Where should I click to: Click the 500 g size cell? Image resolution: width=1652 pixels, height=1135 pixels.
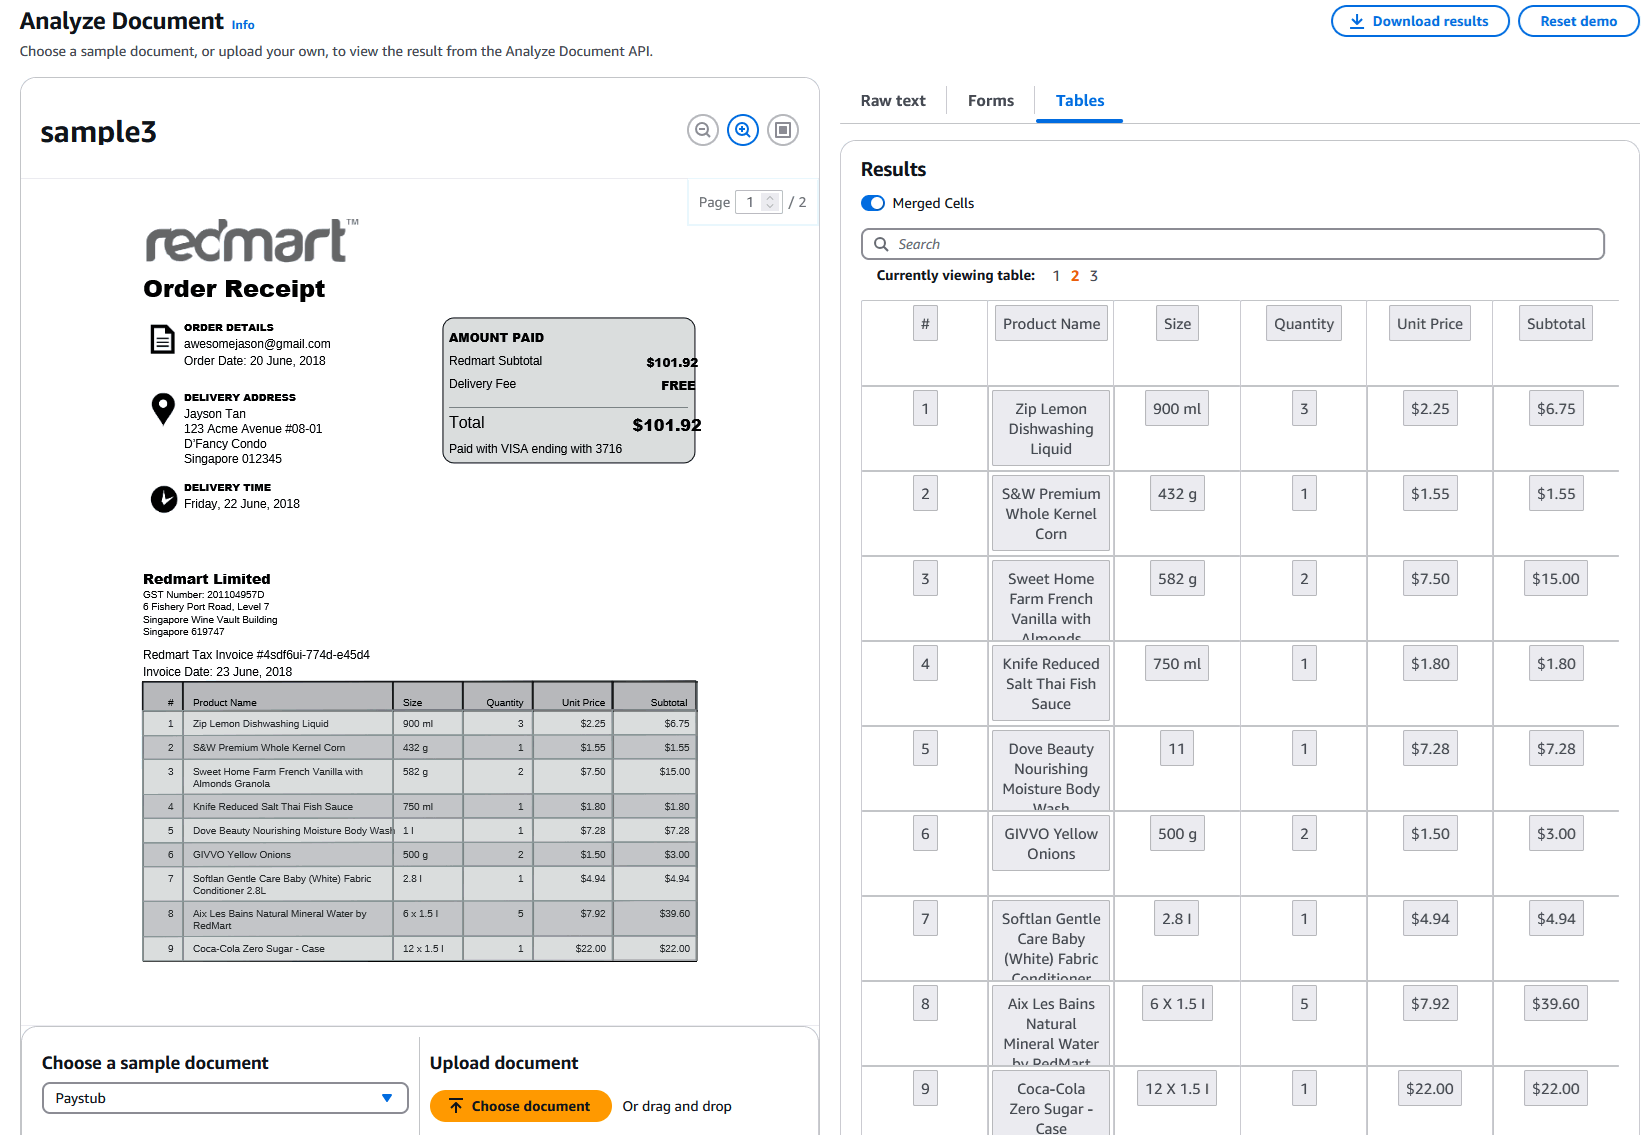tap(1177, 833)
